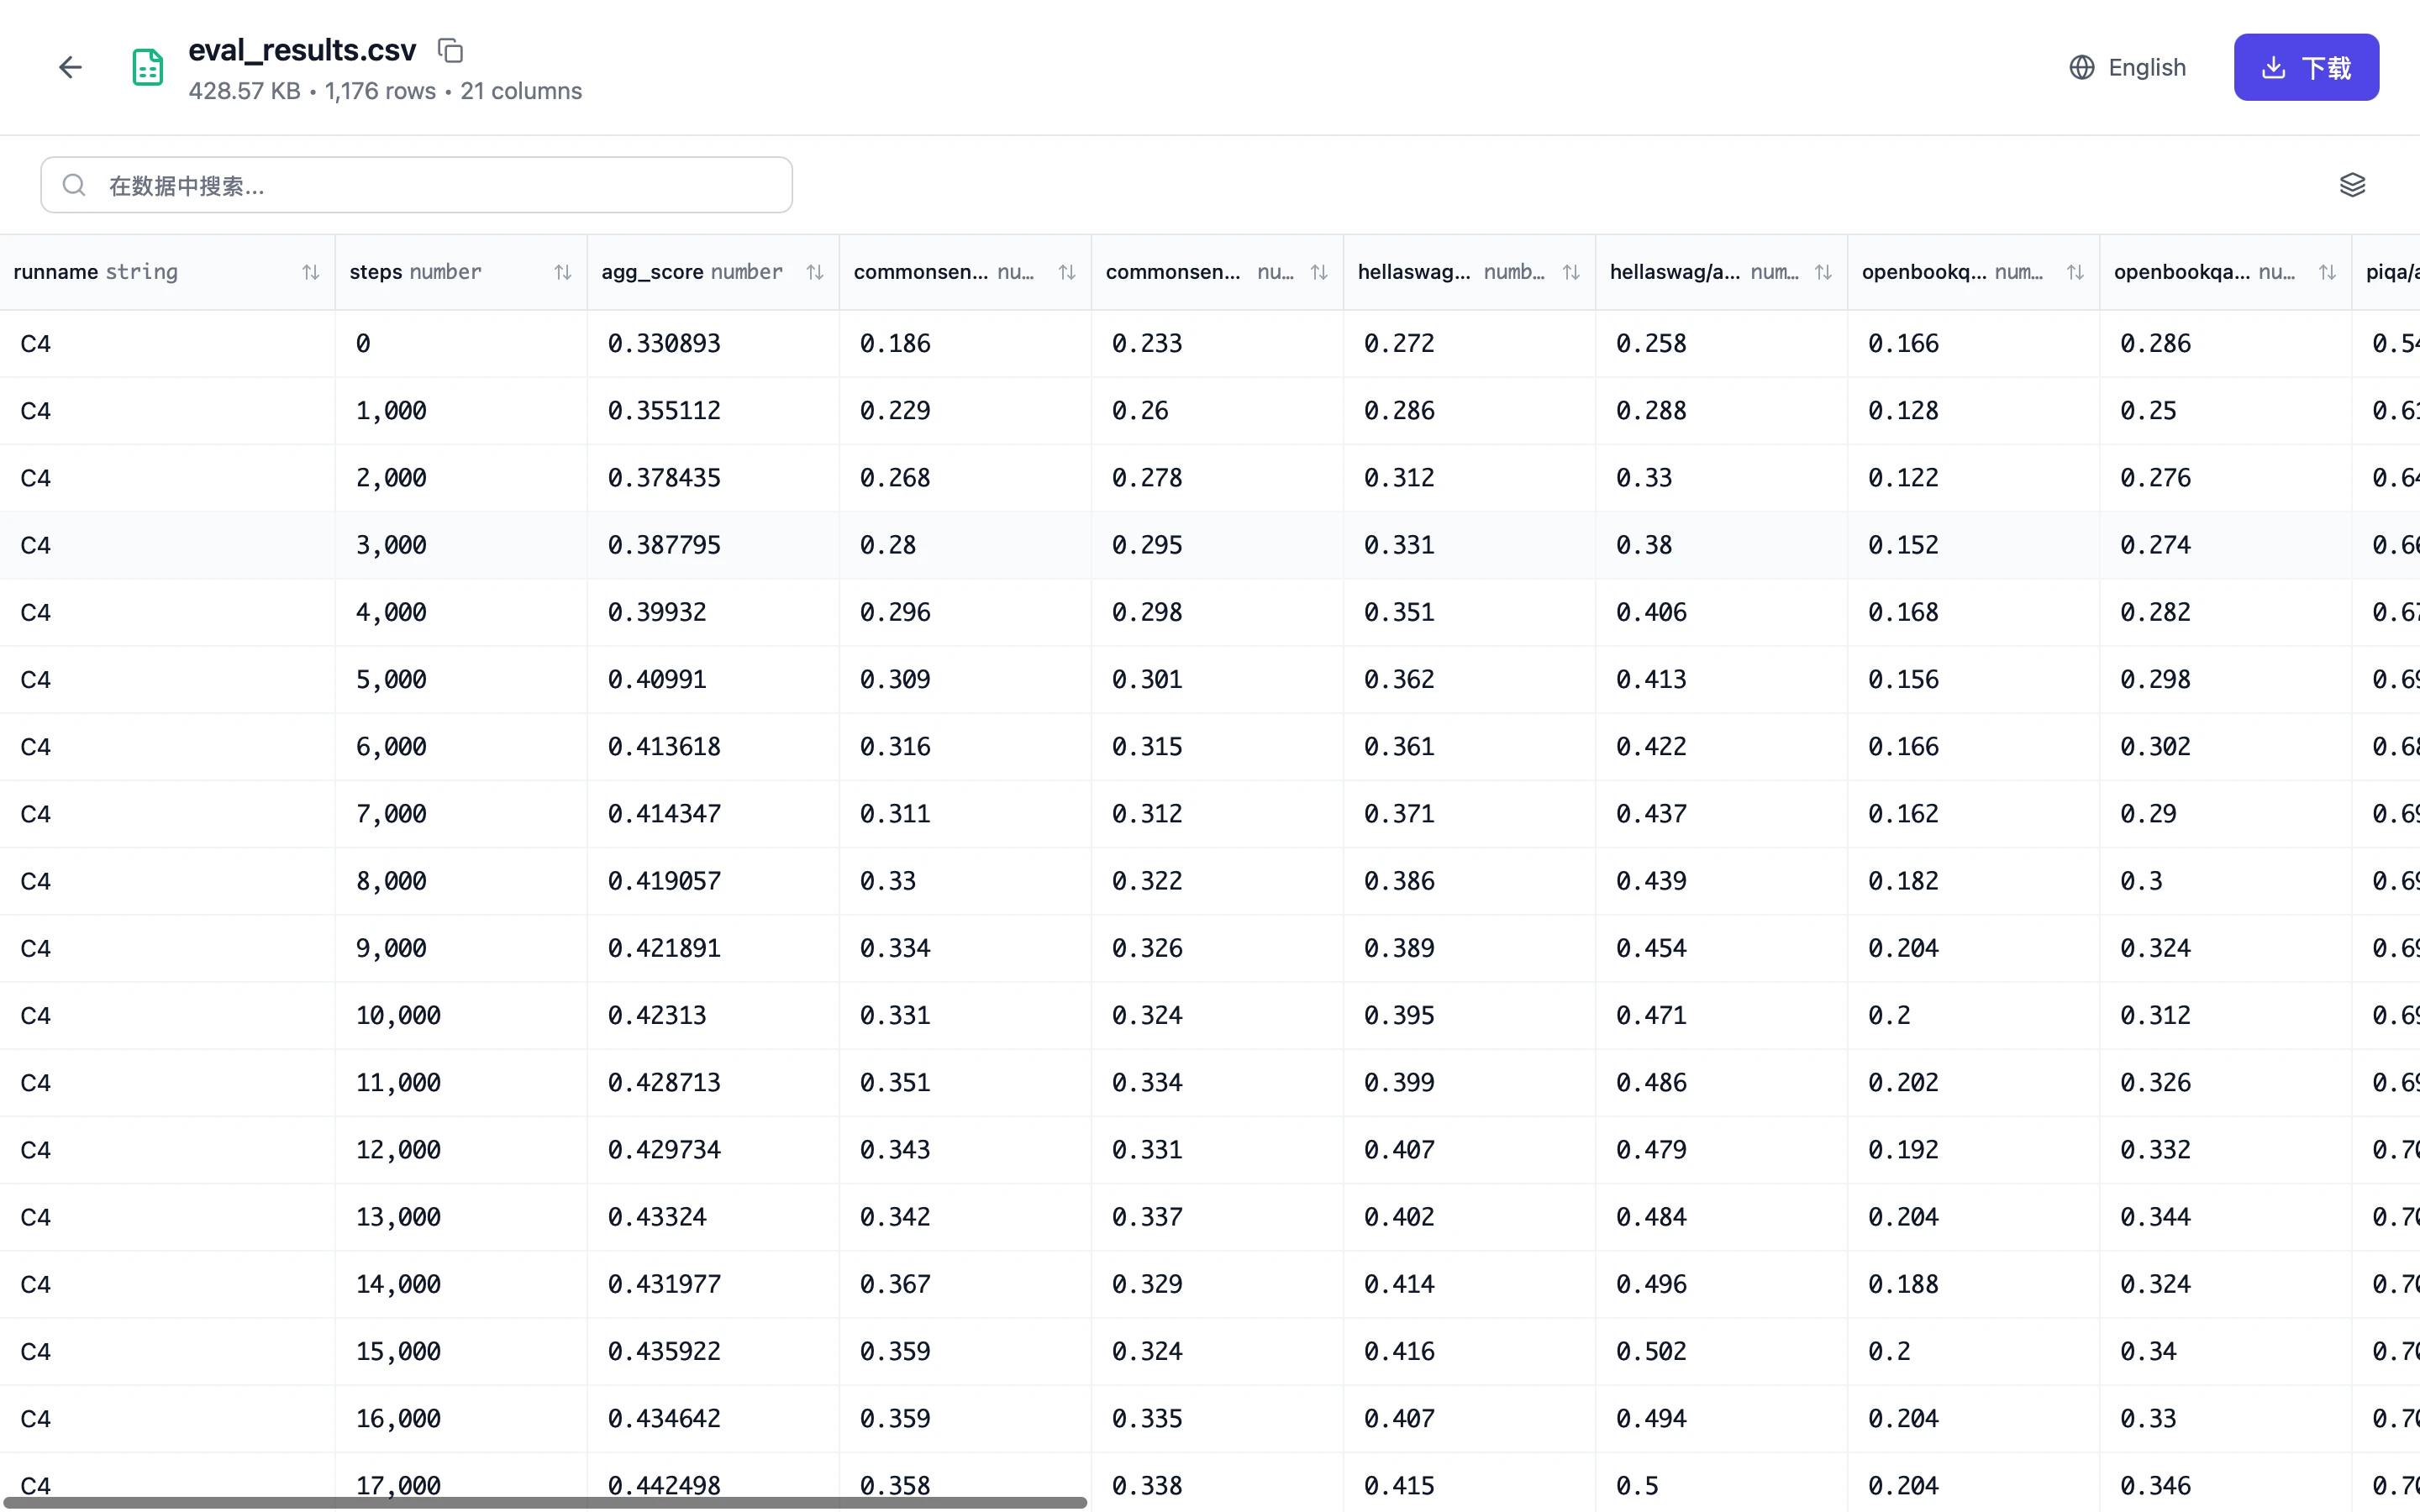The image size is (2420, 1512).
Task: Sort by steps column arrows
Action: (562, 272)
